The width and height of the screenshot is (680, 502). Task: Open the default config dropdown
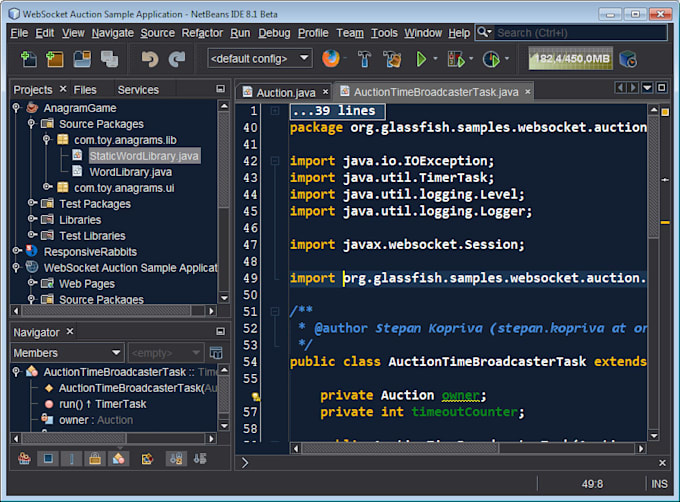point(259,59)
